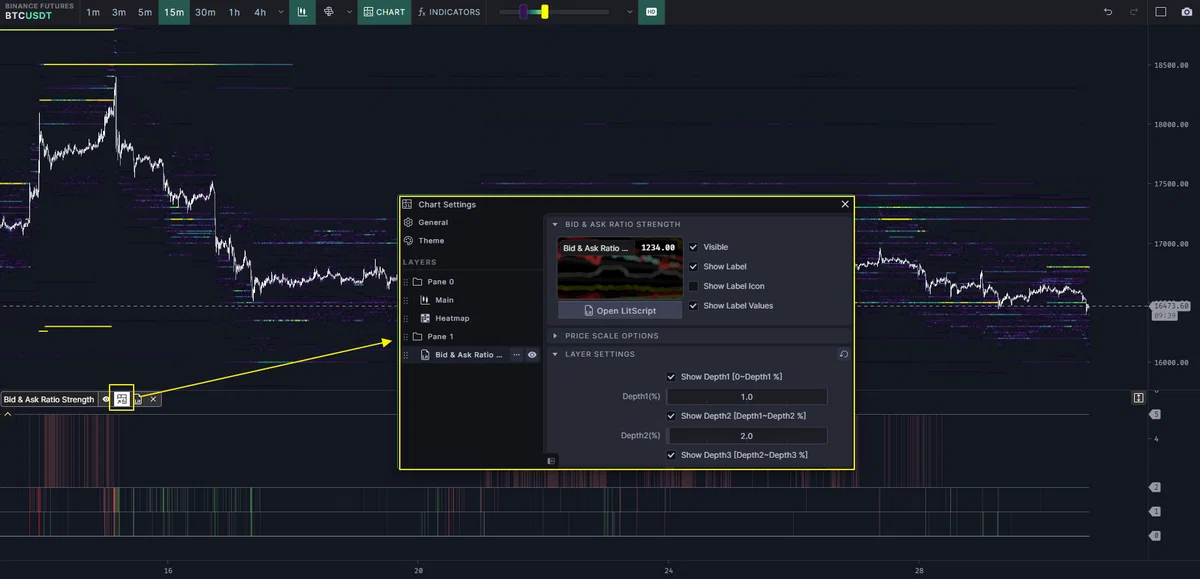The height and width of the screenshot is (579, 1200).
Task: Click the script file icon on the indicator pane label
Action: tap(138, 399)
